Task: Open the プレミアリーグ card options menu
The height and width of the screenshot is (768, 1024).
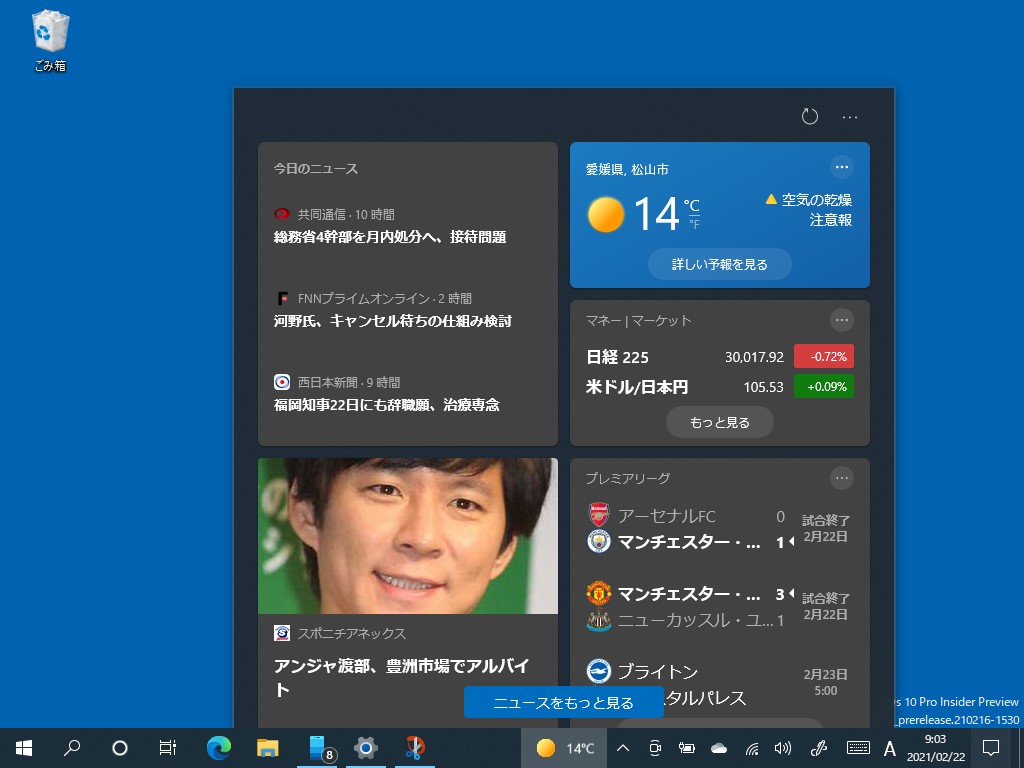Action: 842,478
